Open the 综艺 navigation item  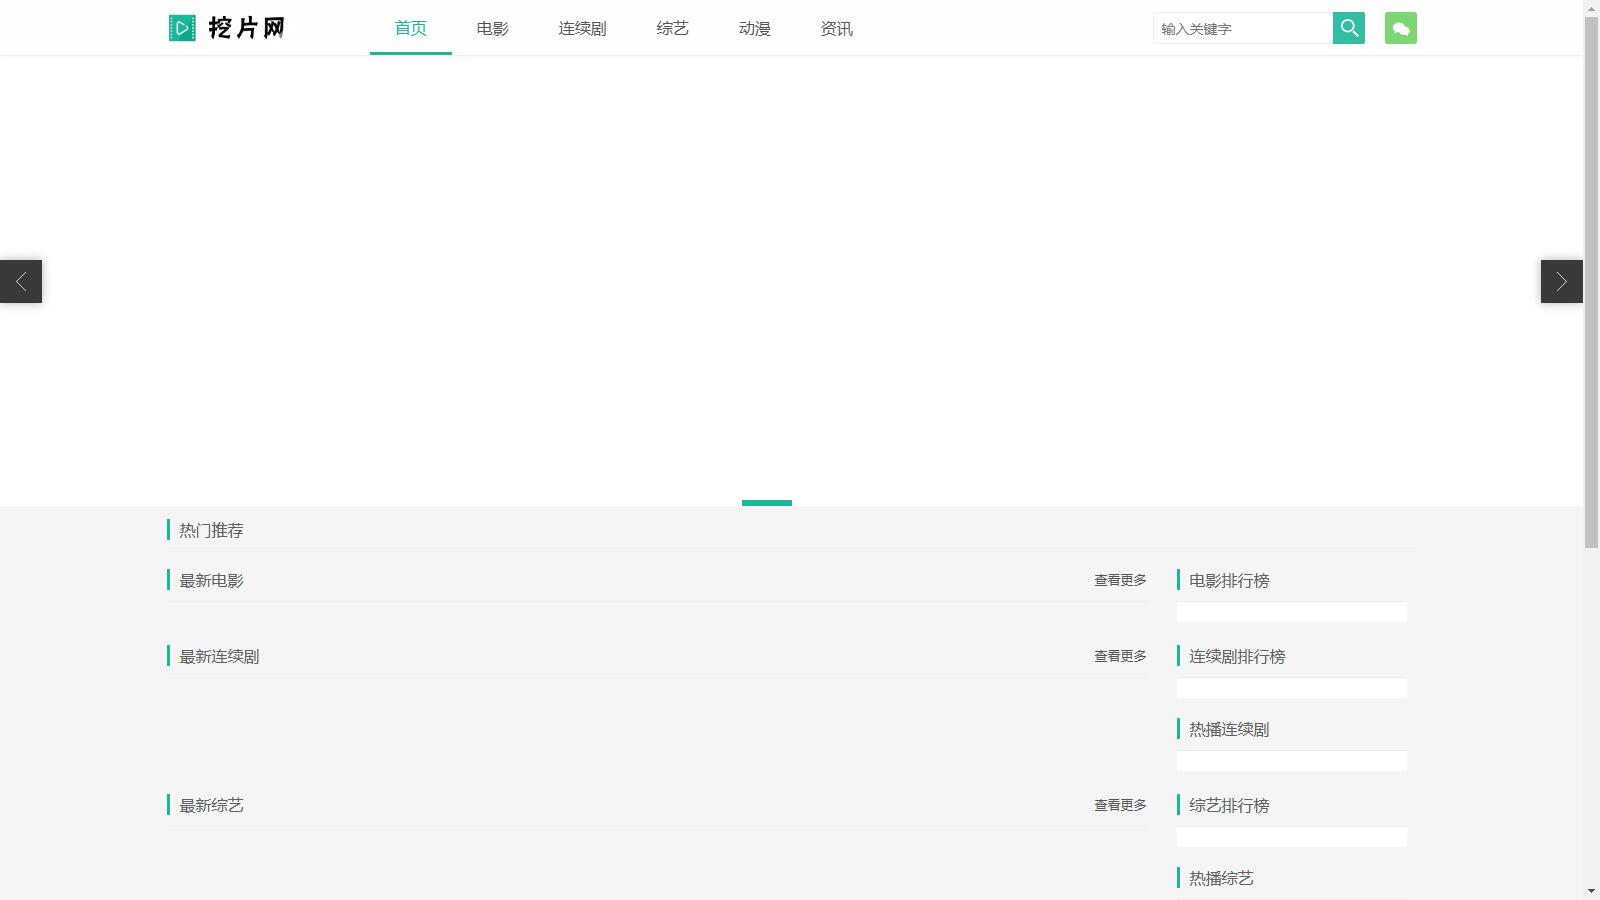click(672, 28)
